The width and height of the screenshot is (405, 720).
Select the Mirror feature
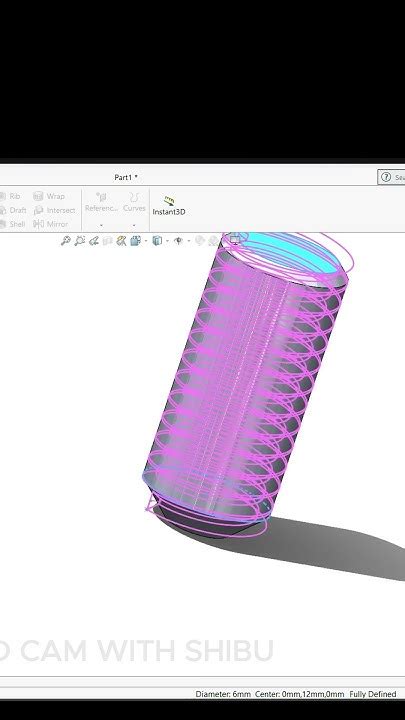click(51, 224)
